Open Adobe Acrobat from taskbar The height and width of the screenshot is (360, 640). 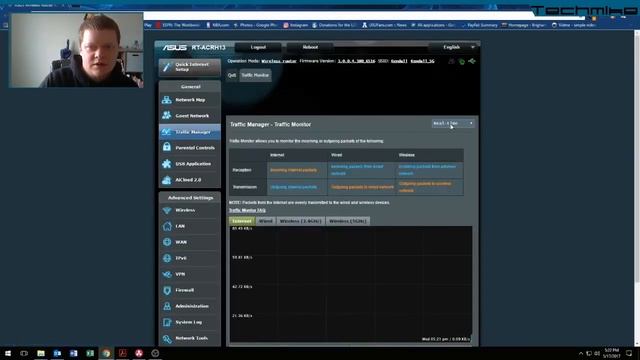point(122,353)
